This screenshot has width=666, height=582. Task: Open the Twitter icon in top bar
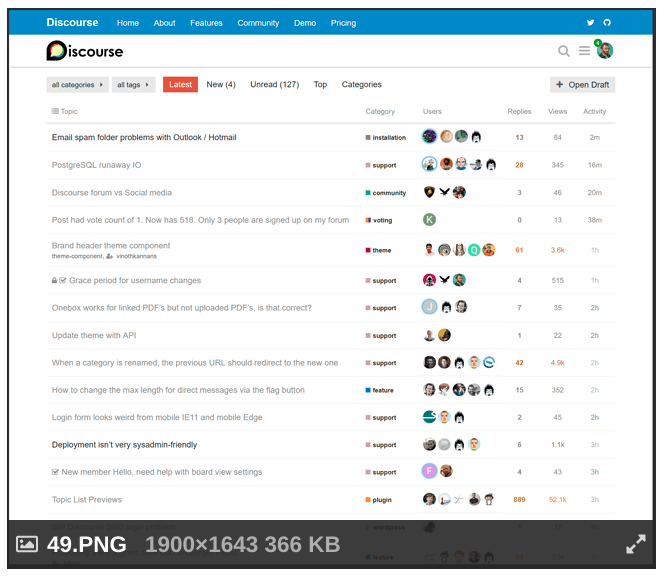[590, 23]
